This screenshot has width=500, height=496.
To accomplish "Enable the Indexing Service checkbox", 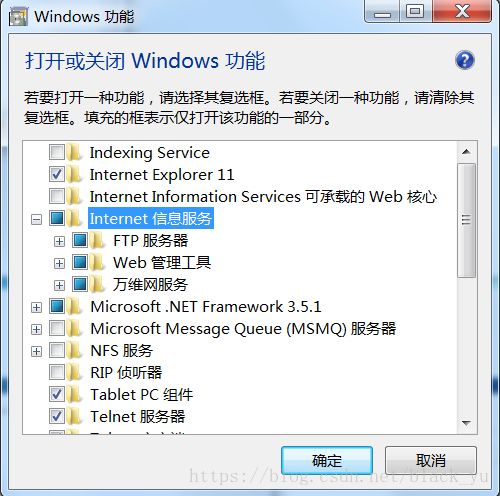I will pos(57,152).
